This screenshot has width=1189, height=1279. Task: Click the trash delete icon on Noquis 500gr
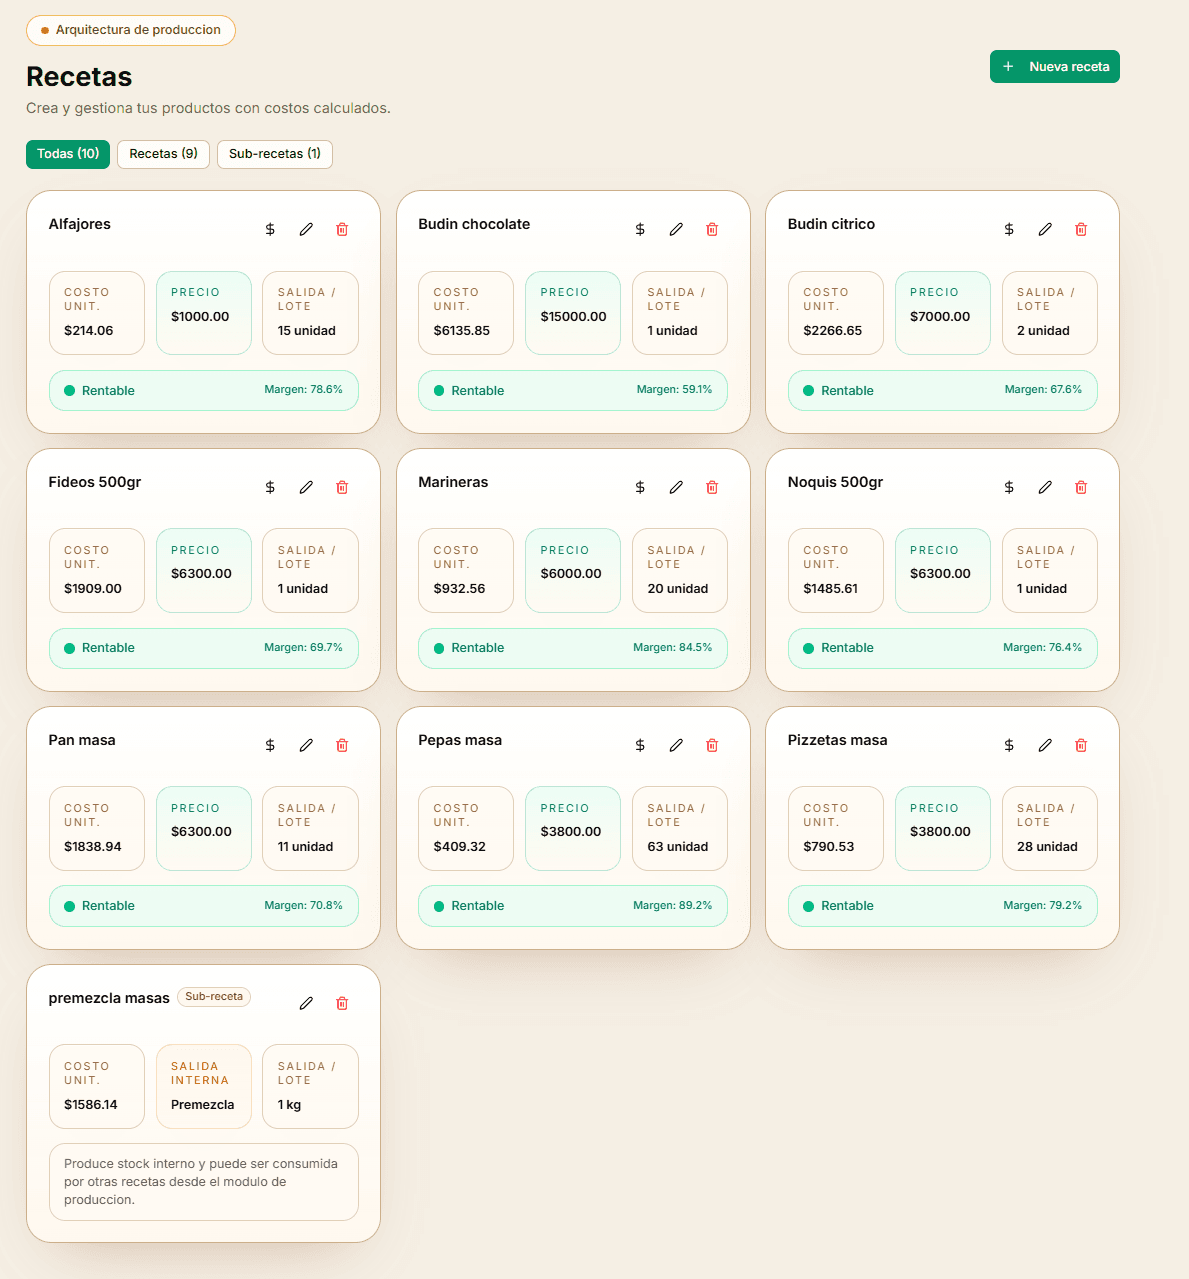[1081, 487]
